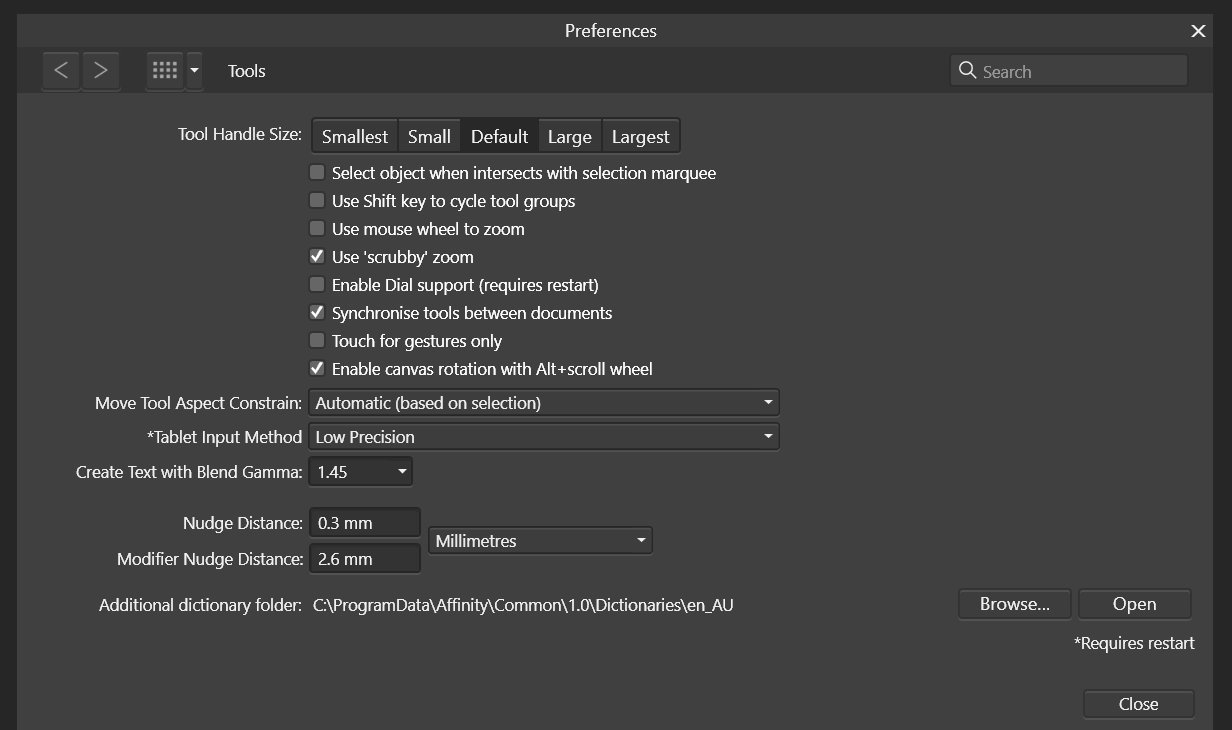
Task: Click the Tools section title
Action: 247,71
